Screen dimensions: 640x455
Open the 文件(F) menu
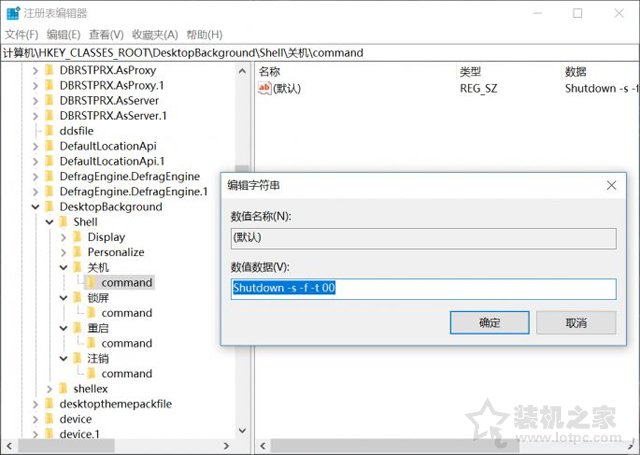(21, 34)
